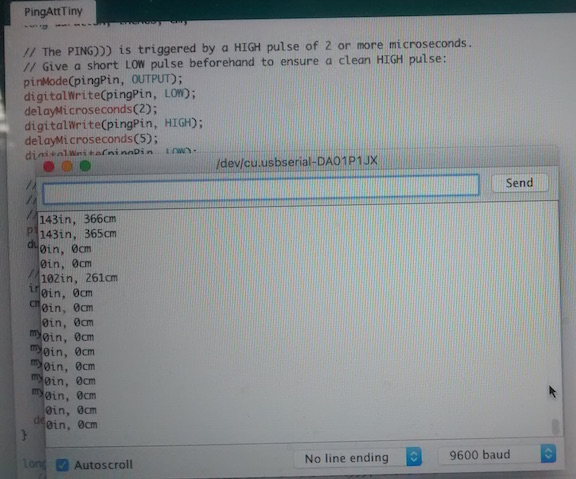Maximize serial monitor using green button
Screen dimensions: 576x479
[x=85, y=166]
